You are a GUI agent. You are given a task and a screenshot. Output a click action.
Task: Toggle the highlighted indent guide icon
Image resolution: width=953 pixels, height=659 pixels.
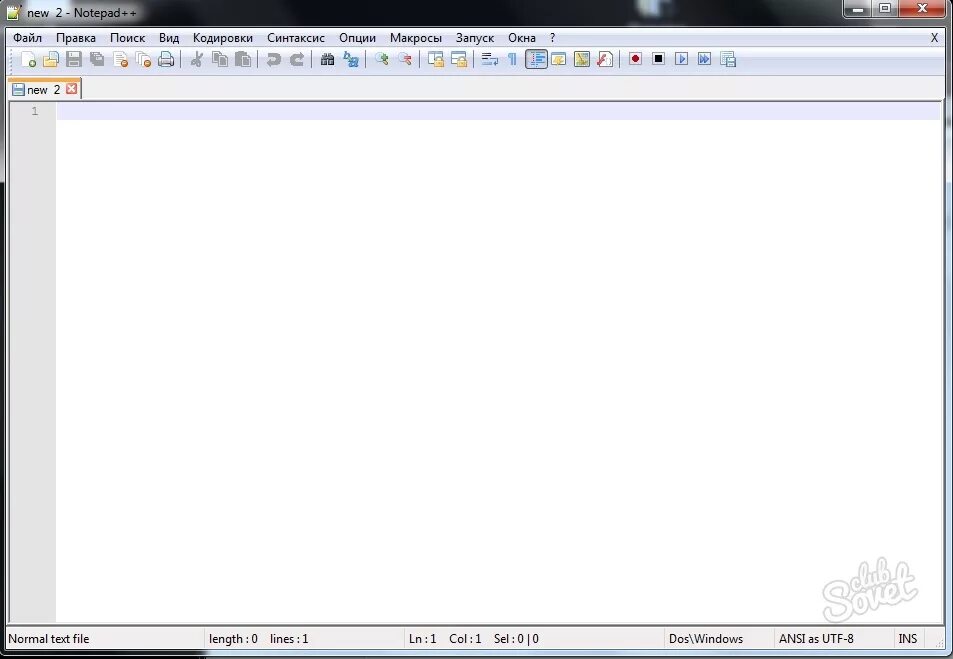[536, 59]
